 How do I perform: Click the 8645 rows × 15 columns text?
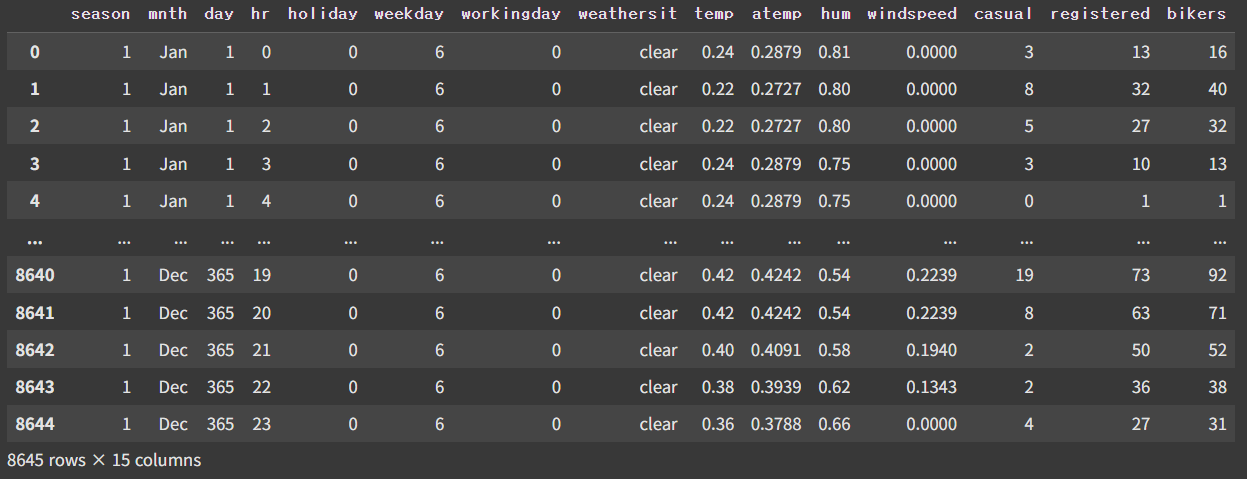[x=104, y=460]
